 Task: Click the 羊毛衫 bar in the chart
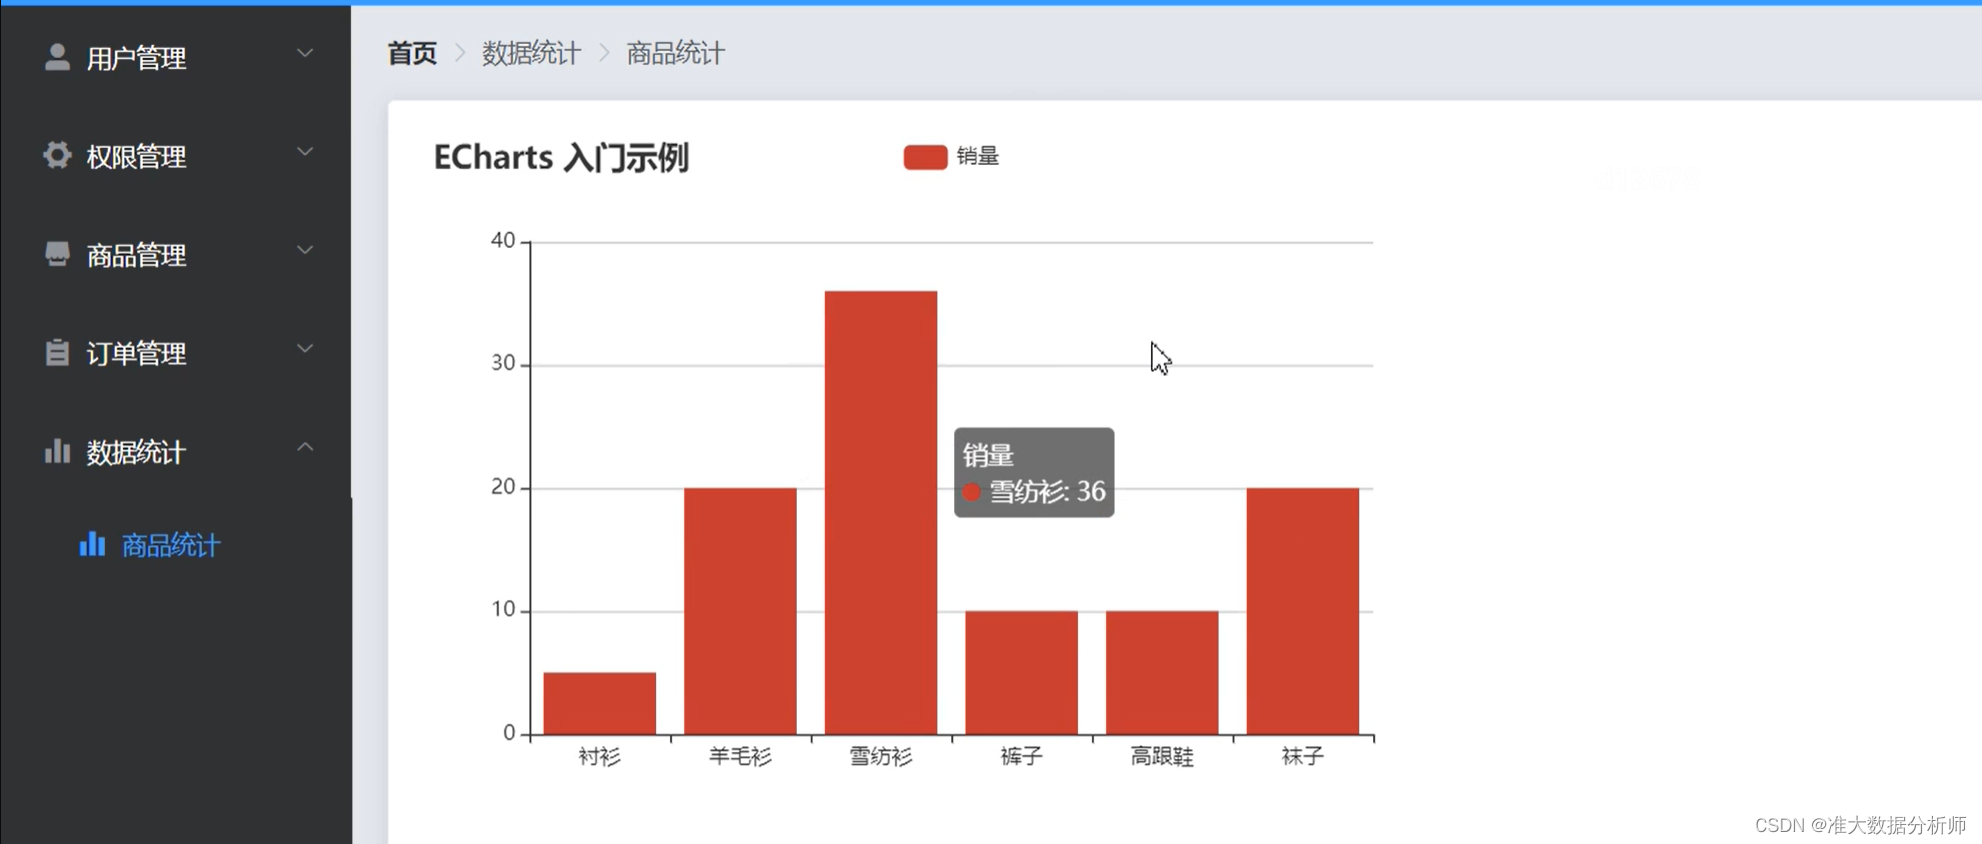point(740,611)
